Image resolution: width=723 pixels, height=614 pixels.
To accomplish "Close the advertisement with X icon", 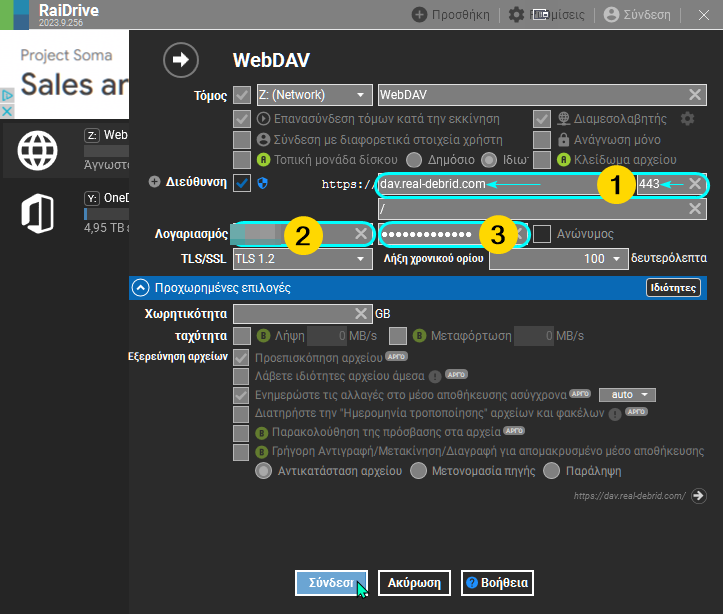I will 7,111.
